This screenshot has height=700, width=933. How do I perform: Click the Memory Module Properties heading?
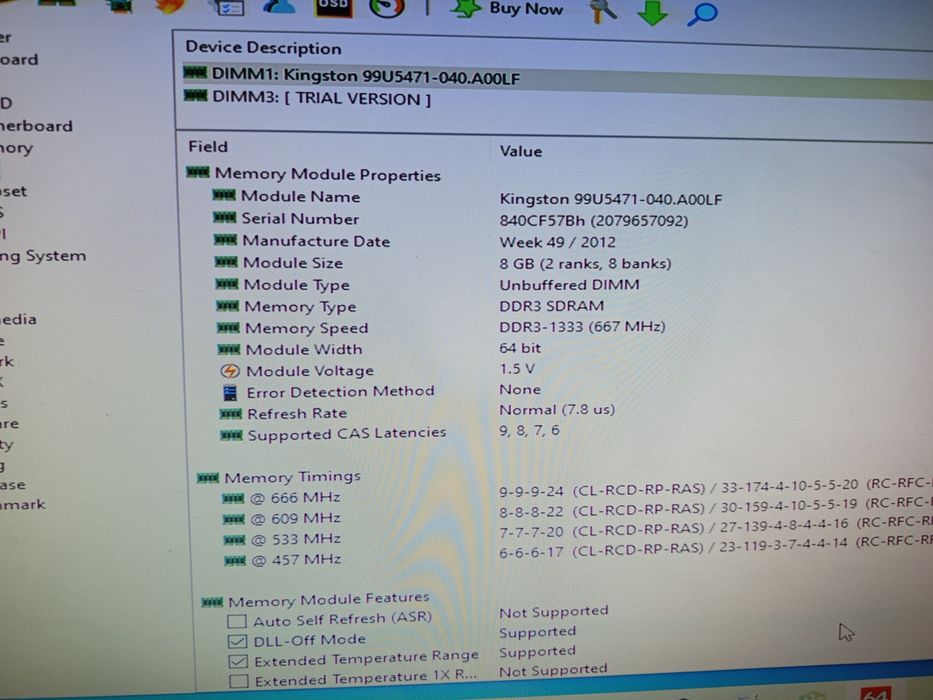[x=328, y=174]
